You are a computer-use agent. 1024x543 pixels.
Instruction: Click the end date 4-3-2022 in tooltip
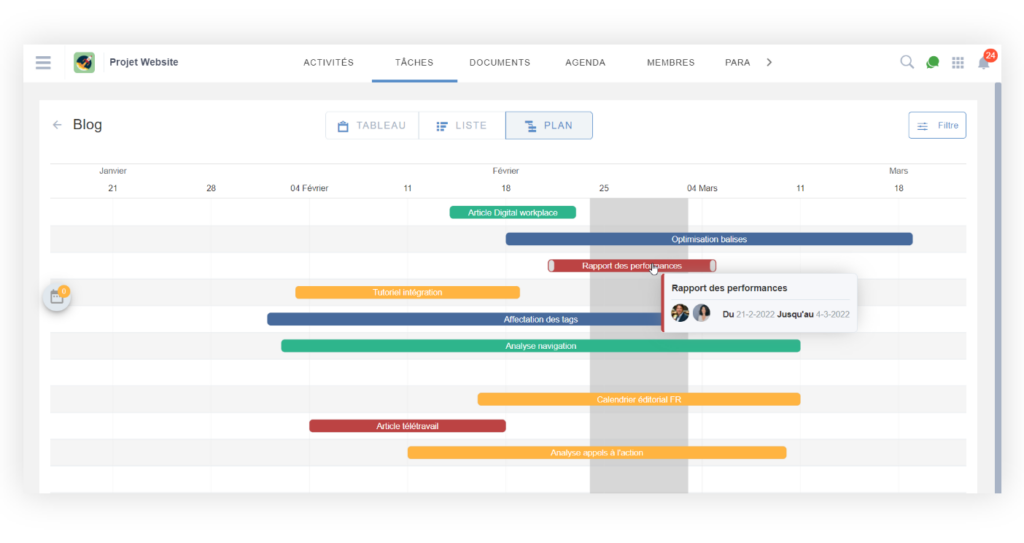pos(833,314)
